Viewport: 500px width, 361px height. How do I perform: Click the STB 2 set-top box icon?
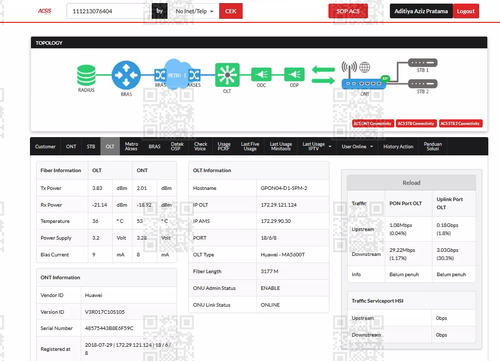(423, 84)
